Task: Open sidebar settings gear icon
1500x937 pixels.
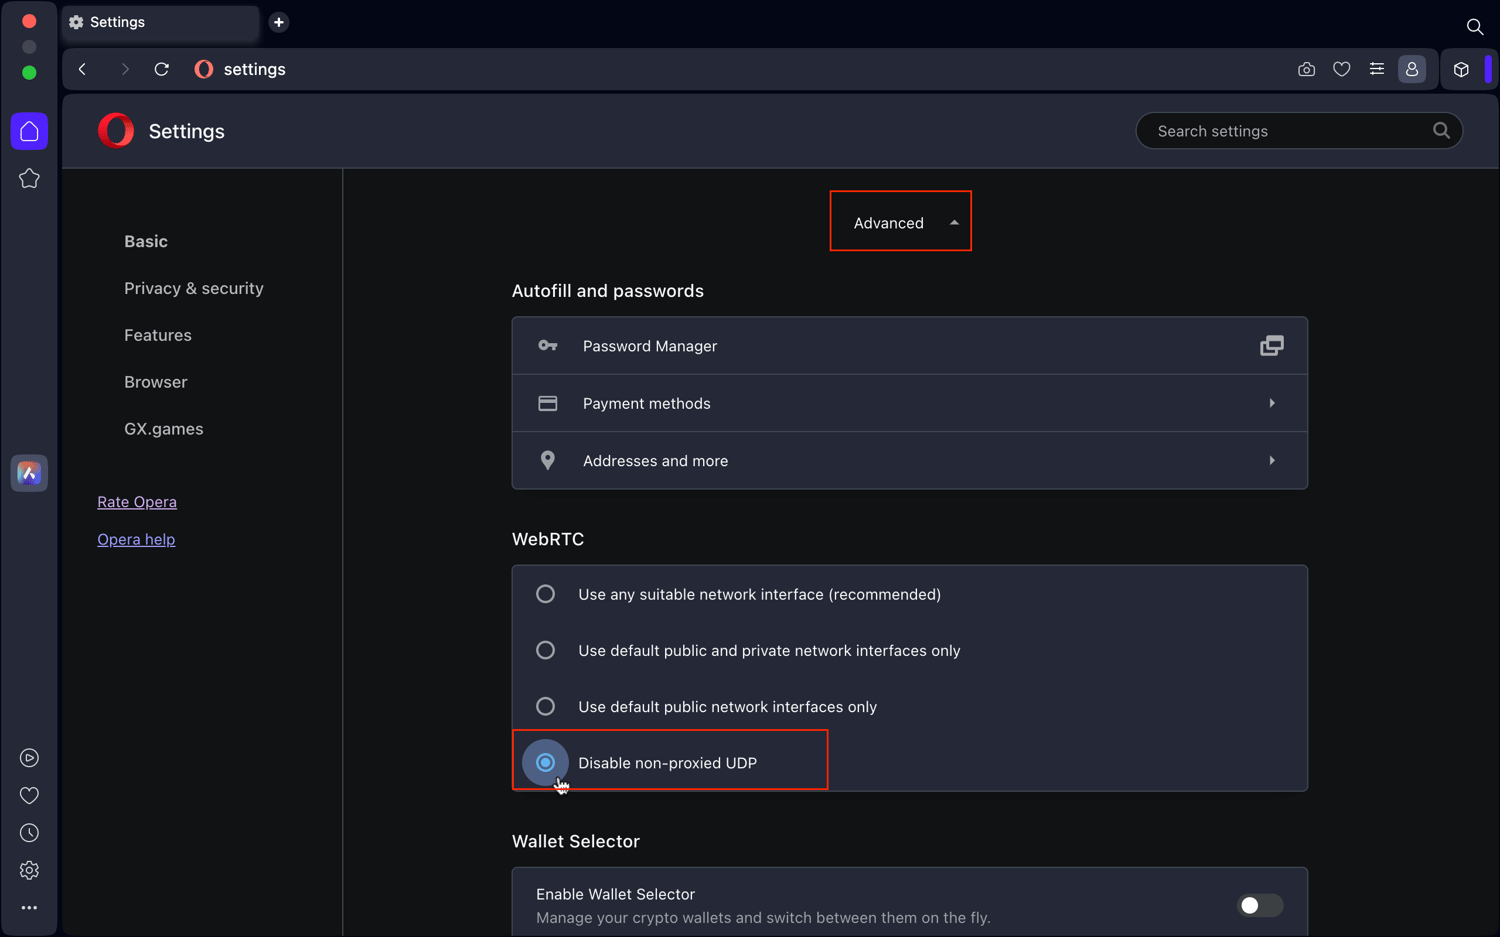Action: [29, 870]
